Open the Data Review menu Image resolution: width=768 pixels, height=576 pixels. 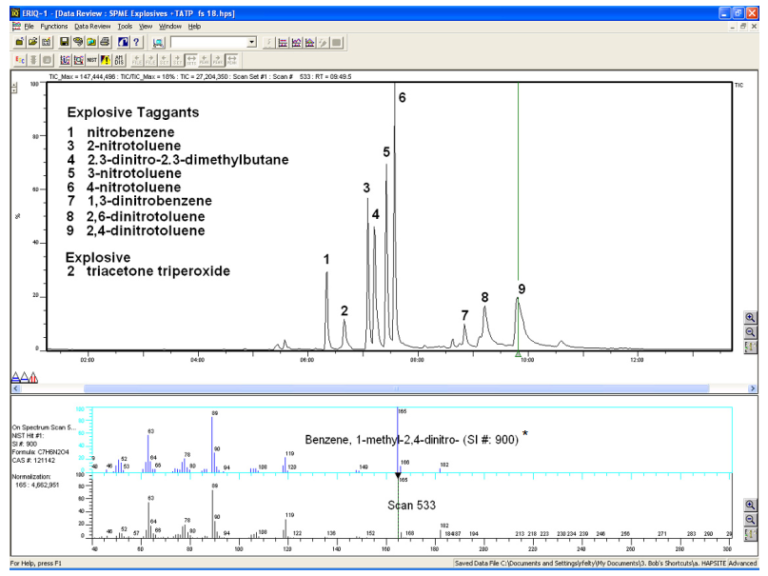(x=92, y=26)
